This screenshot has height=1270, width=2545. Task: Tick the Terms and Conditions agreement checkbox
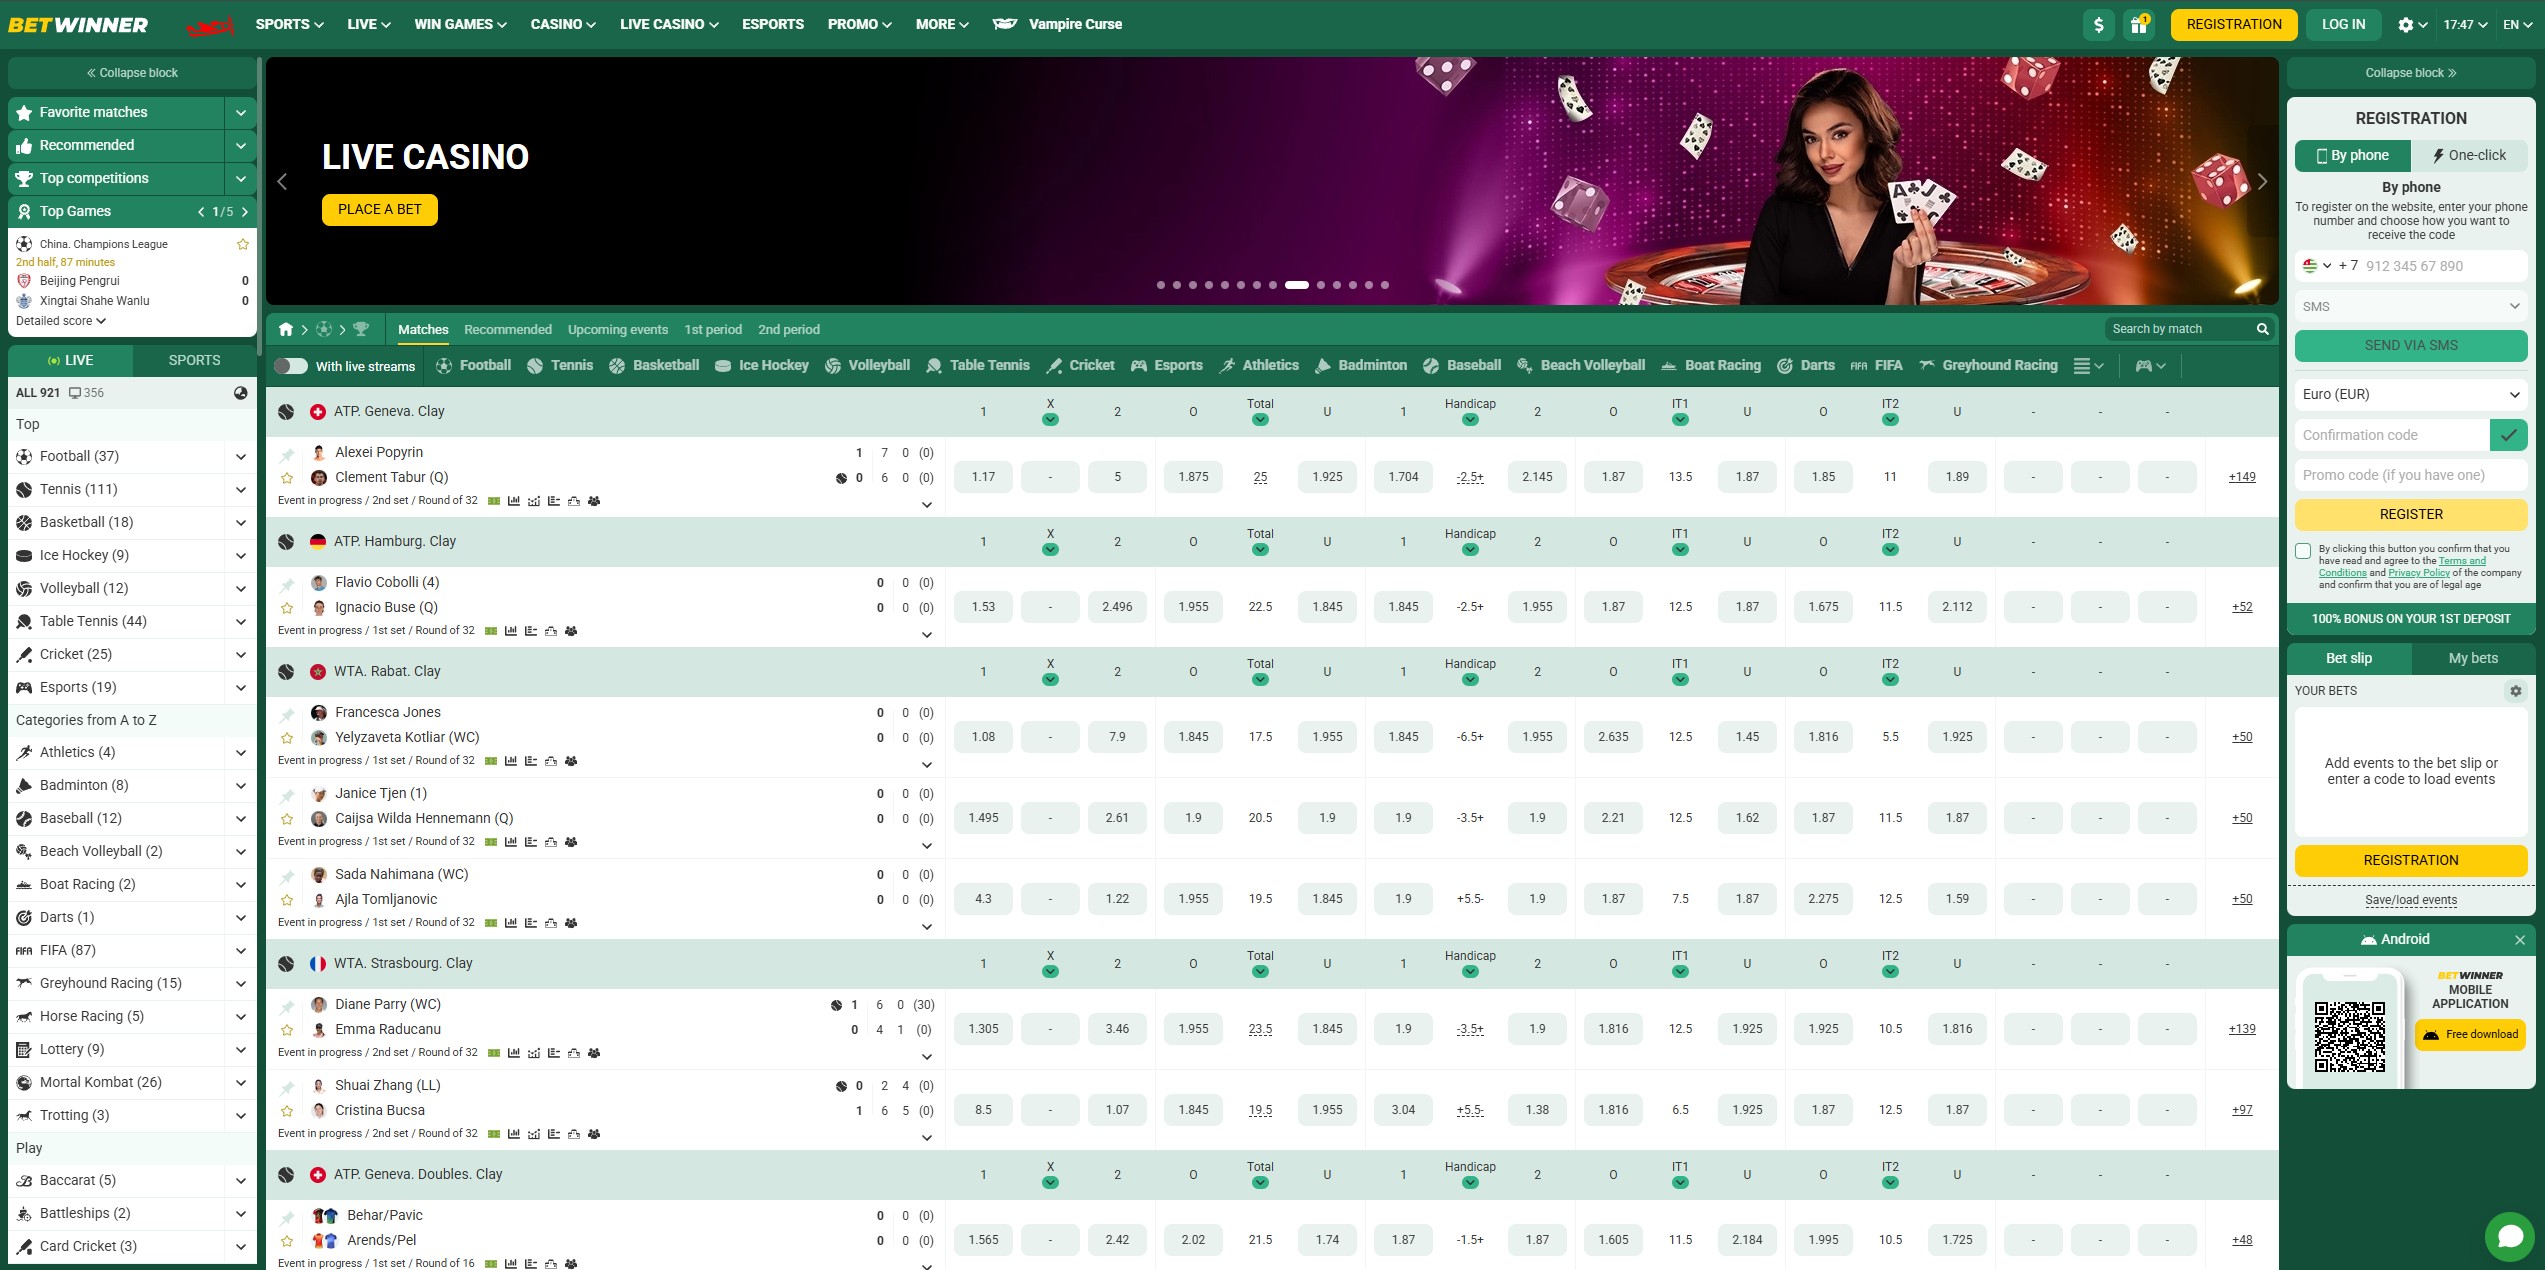[2303, 551]
